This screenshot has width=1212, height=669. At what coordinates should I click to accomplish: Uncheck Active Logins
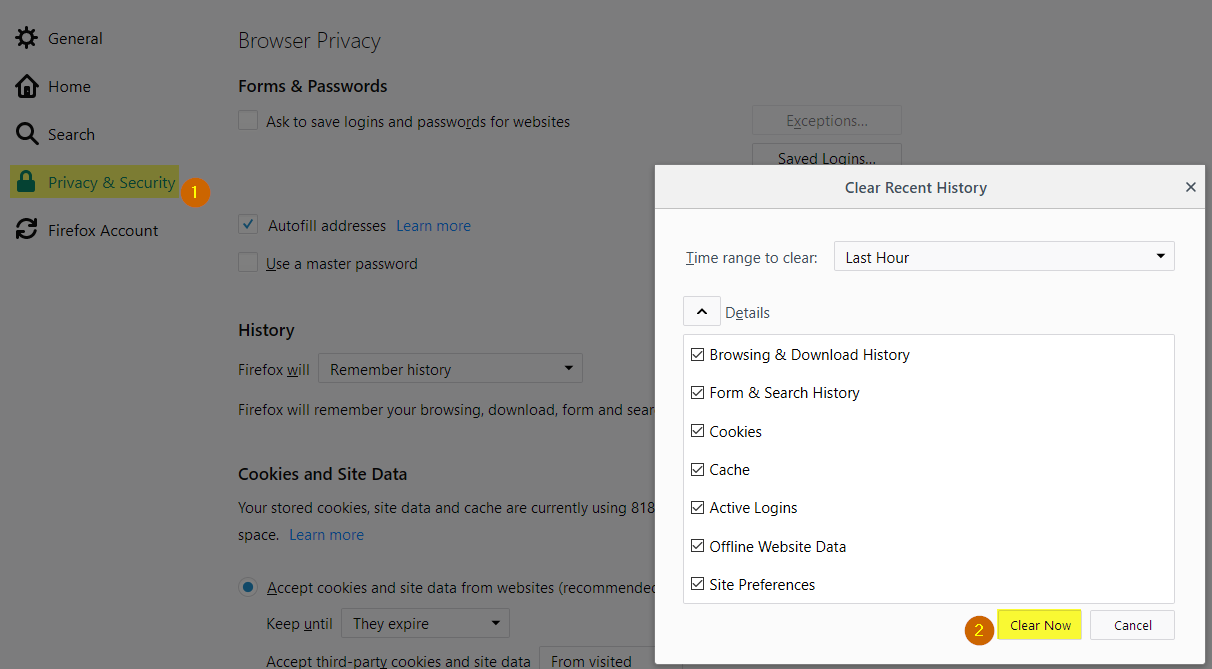(697, 507)
